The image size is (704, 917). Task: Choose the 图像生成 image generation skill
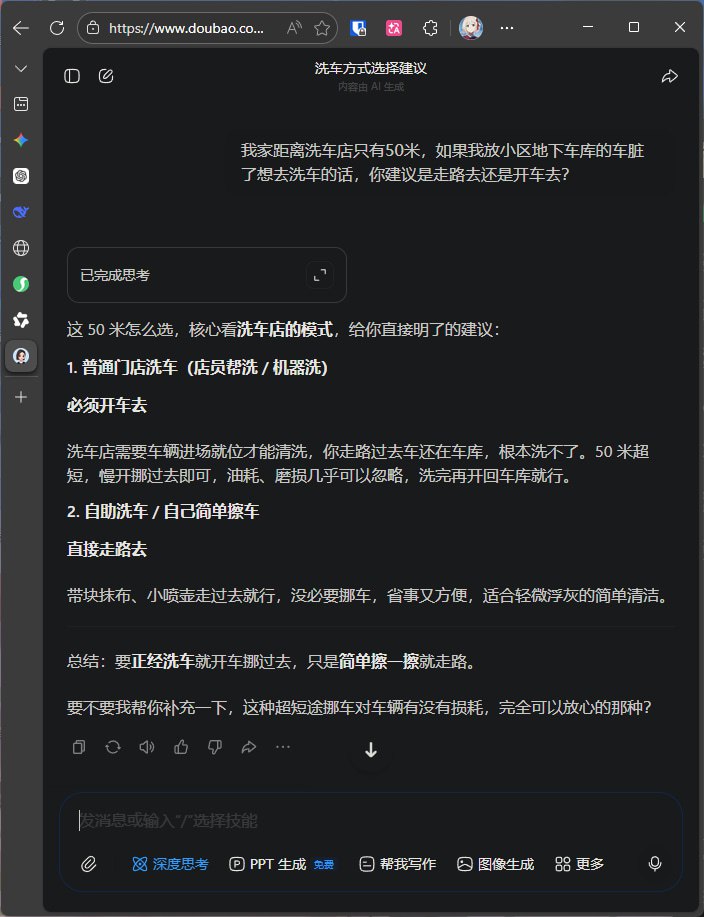click(495, 864)
